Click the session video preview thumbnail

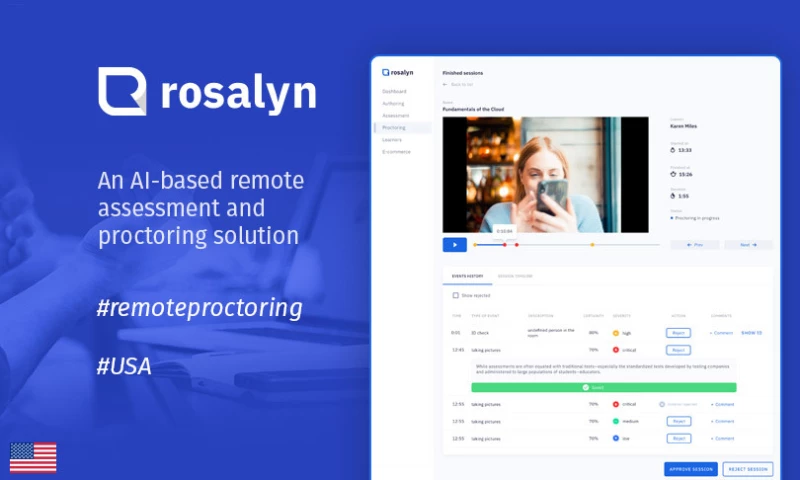point(545,174)
